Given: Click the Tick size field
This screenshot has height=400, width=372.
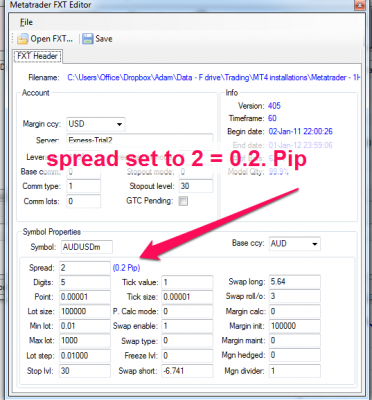Looking at the screenshot, I should (x=187, y=297).
